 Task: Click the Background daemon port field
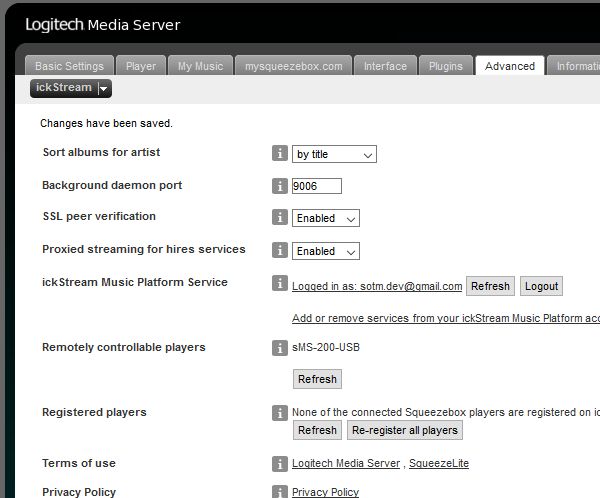[316, 186]
